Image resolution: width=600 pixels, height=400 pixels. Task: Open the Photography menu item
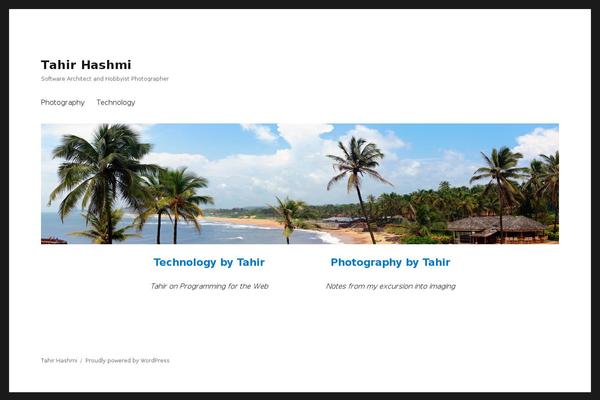pos(63,102)
